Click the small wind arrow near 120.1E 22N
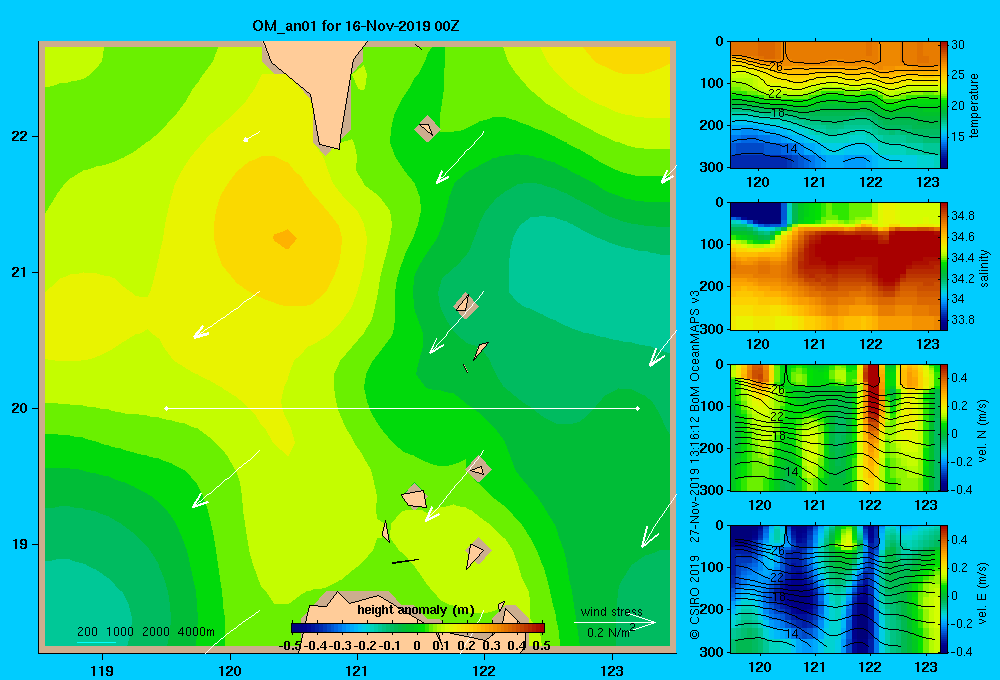 click(252, 136)
